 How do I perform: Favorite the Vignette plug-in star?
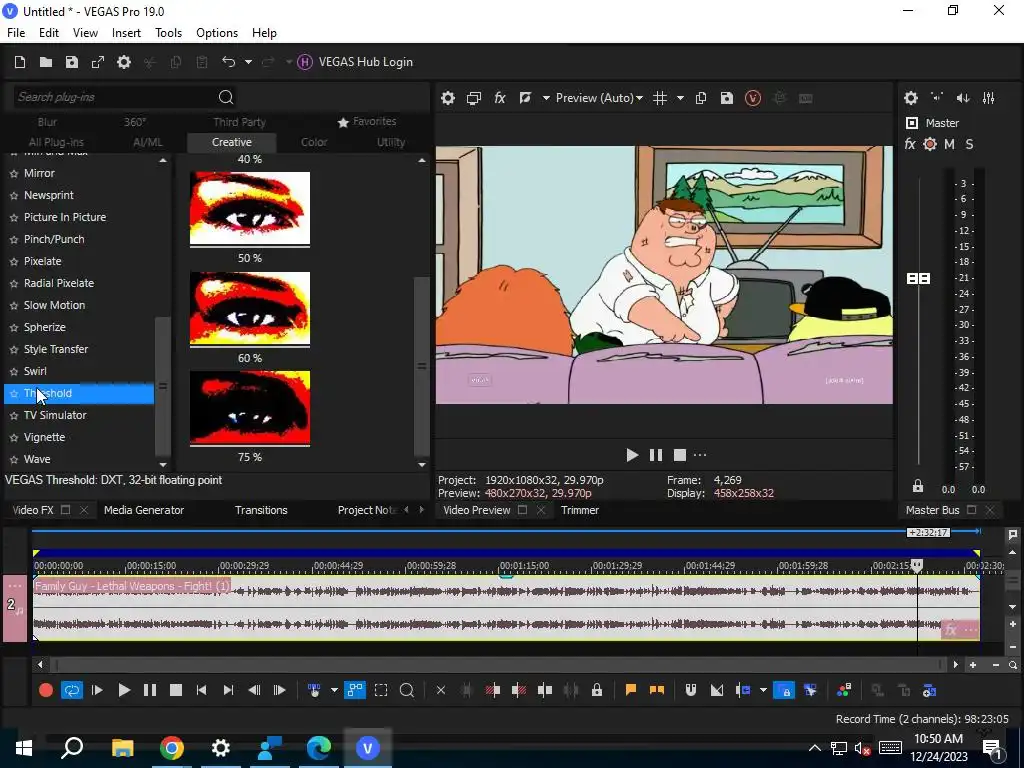(14, 438)
